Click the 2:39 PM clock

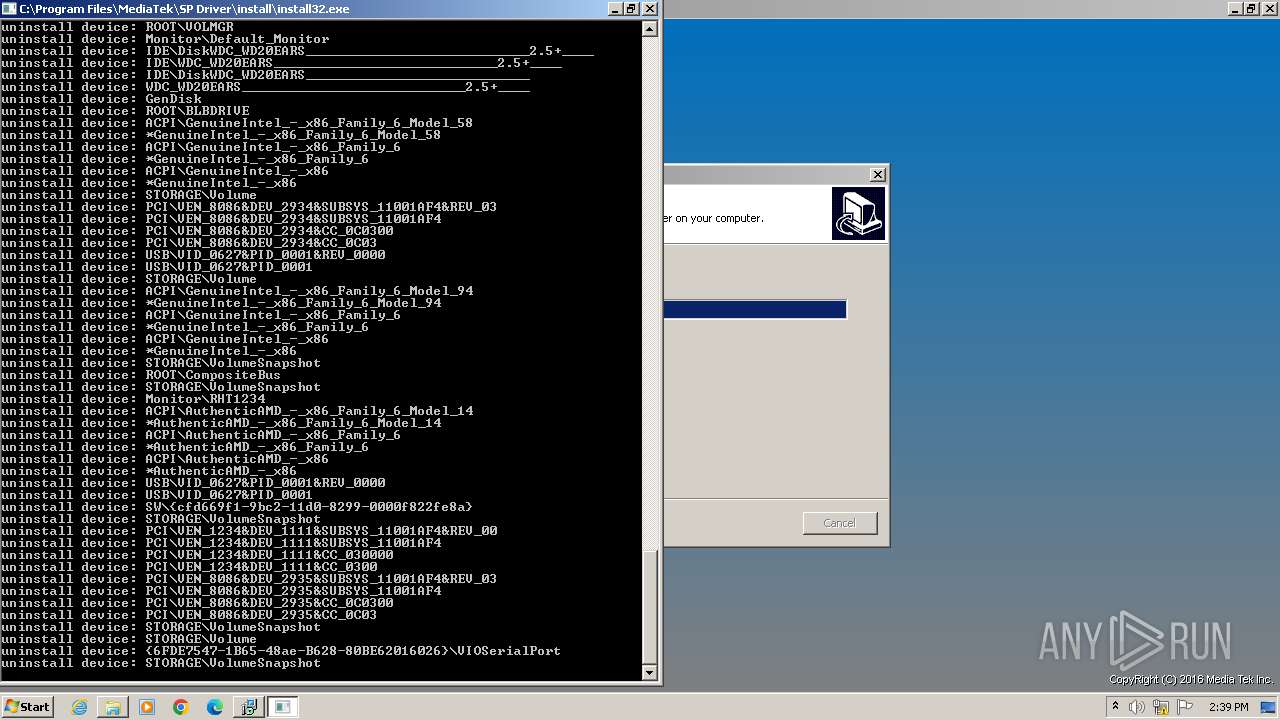click(x=1228, y=707)
